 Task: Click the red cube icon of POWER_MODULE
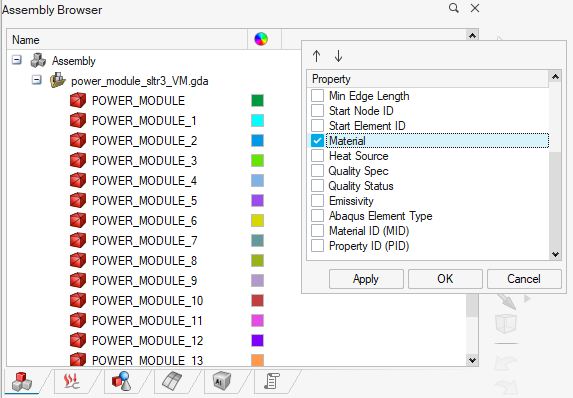coord(78,100)
